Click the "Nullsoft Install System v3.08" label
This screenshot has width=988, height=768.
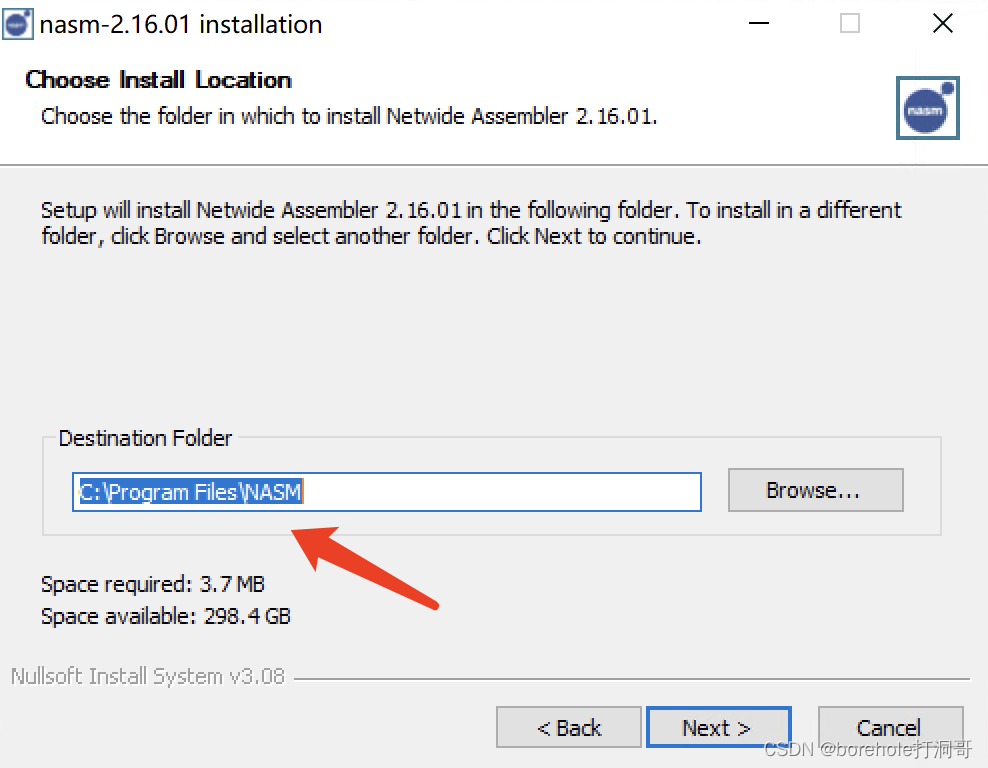[x=148, y=677]
